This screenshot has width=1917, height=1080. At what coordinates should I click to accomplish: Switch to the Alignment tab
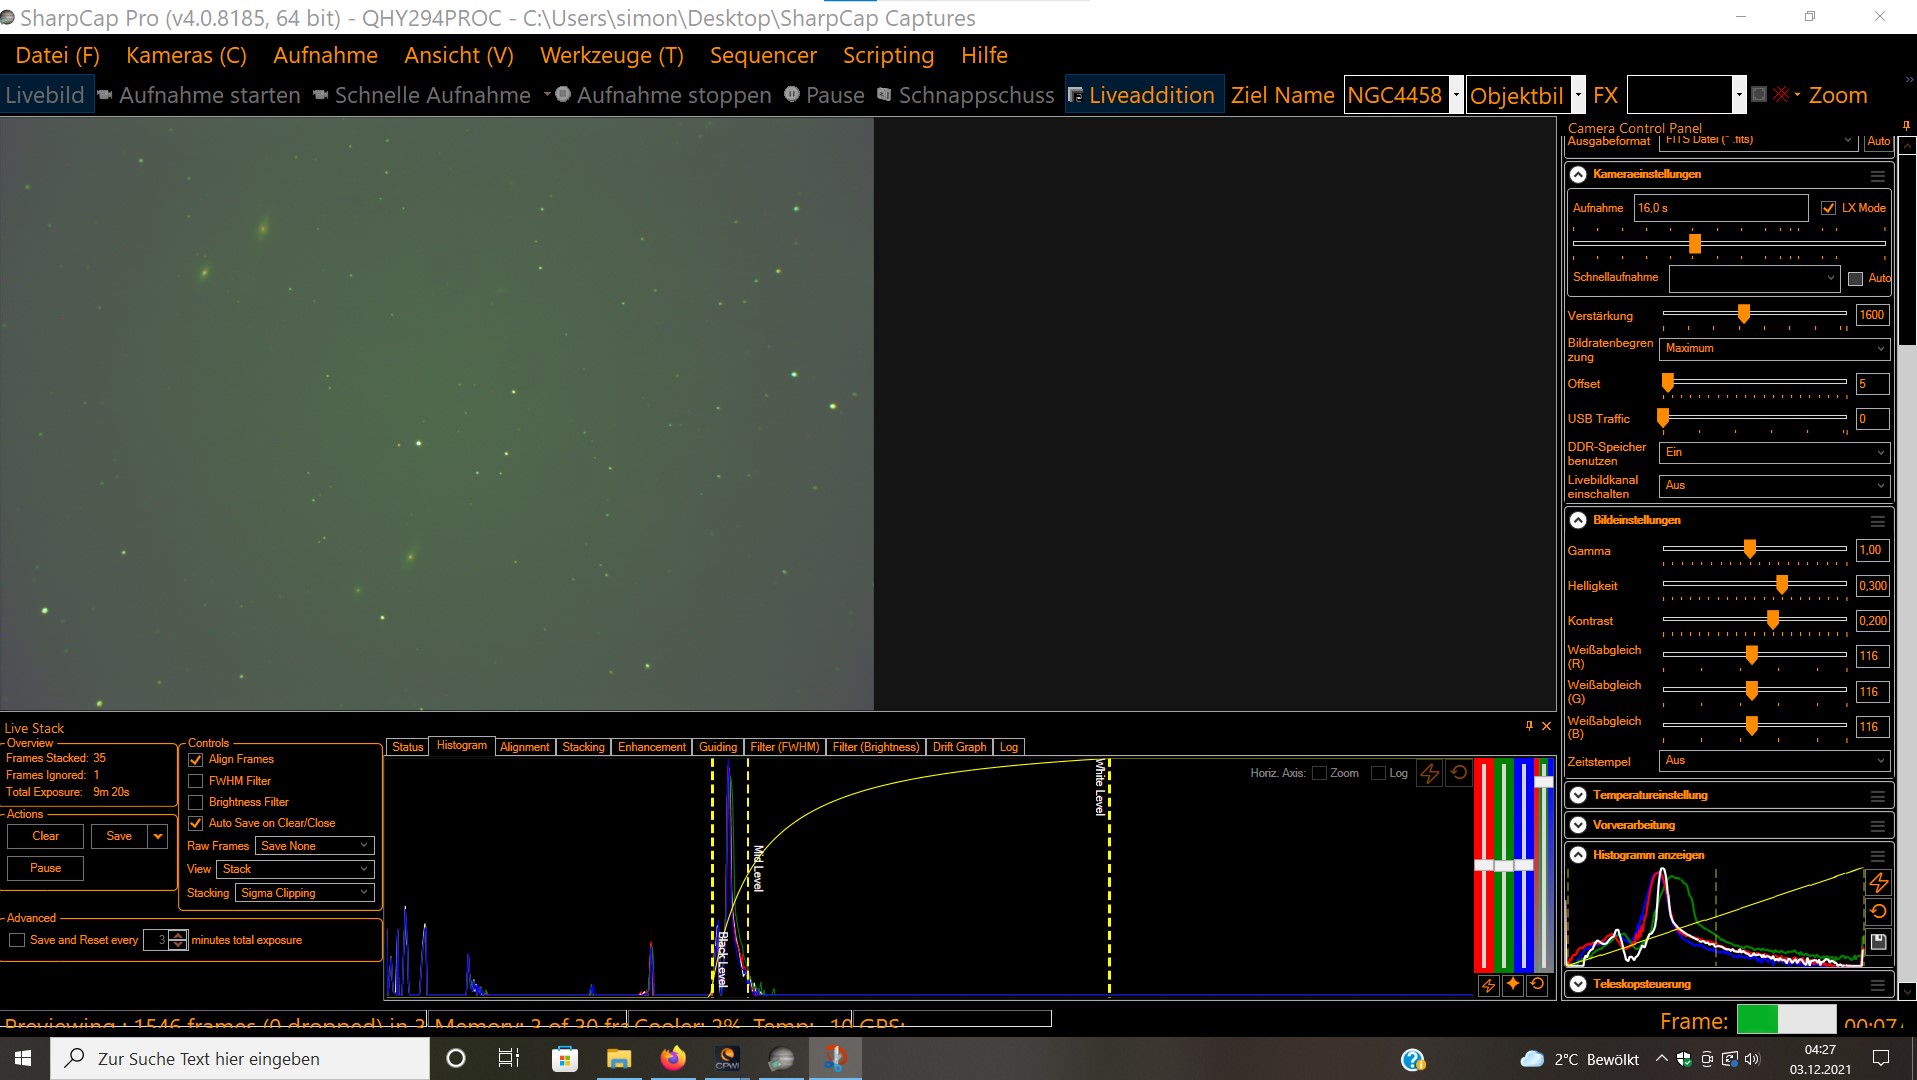click(x=524, y=747)
